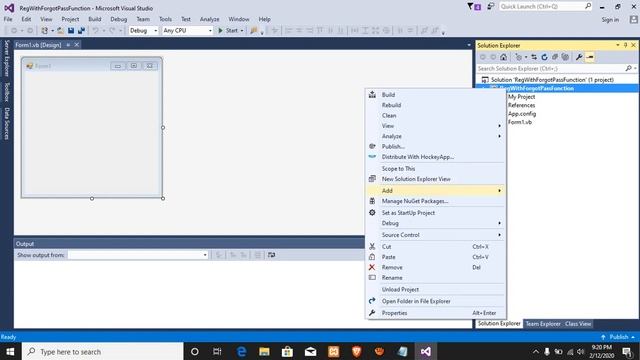The height and width of the screenshot is (360, 640).
Task: Open the Project menu in the menu bar
Action: pos(70,19)
